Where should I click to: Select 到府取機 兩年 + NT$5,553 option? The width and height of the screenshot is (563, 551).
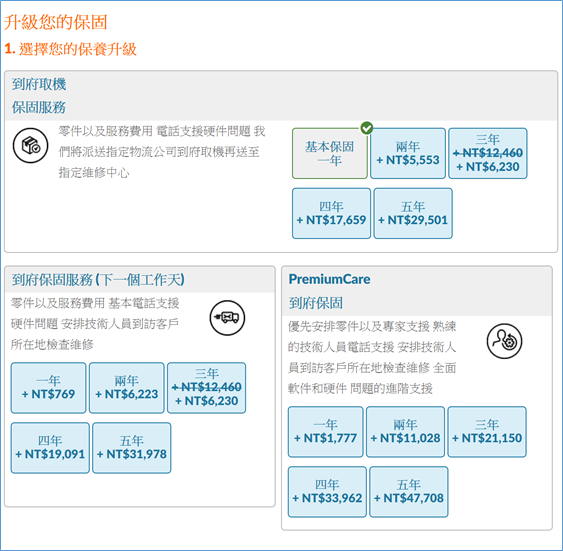point(408,153)
